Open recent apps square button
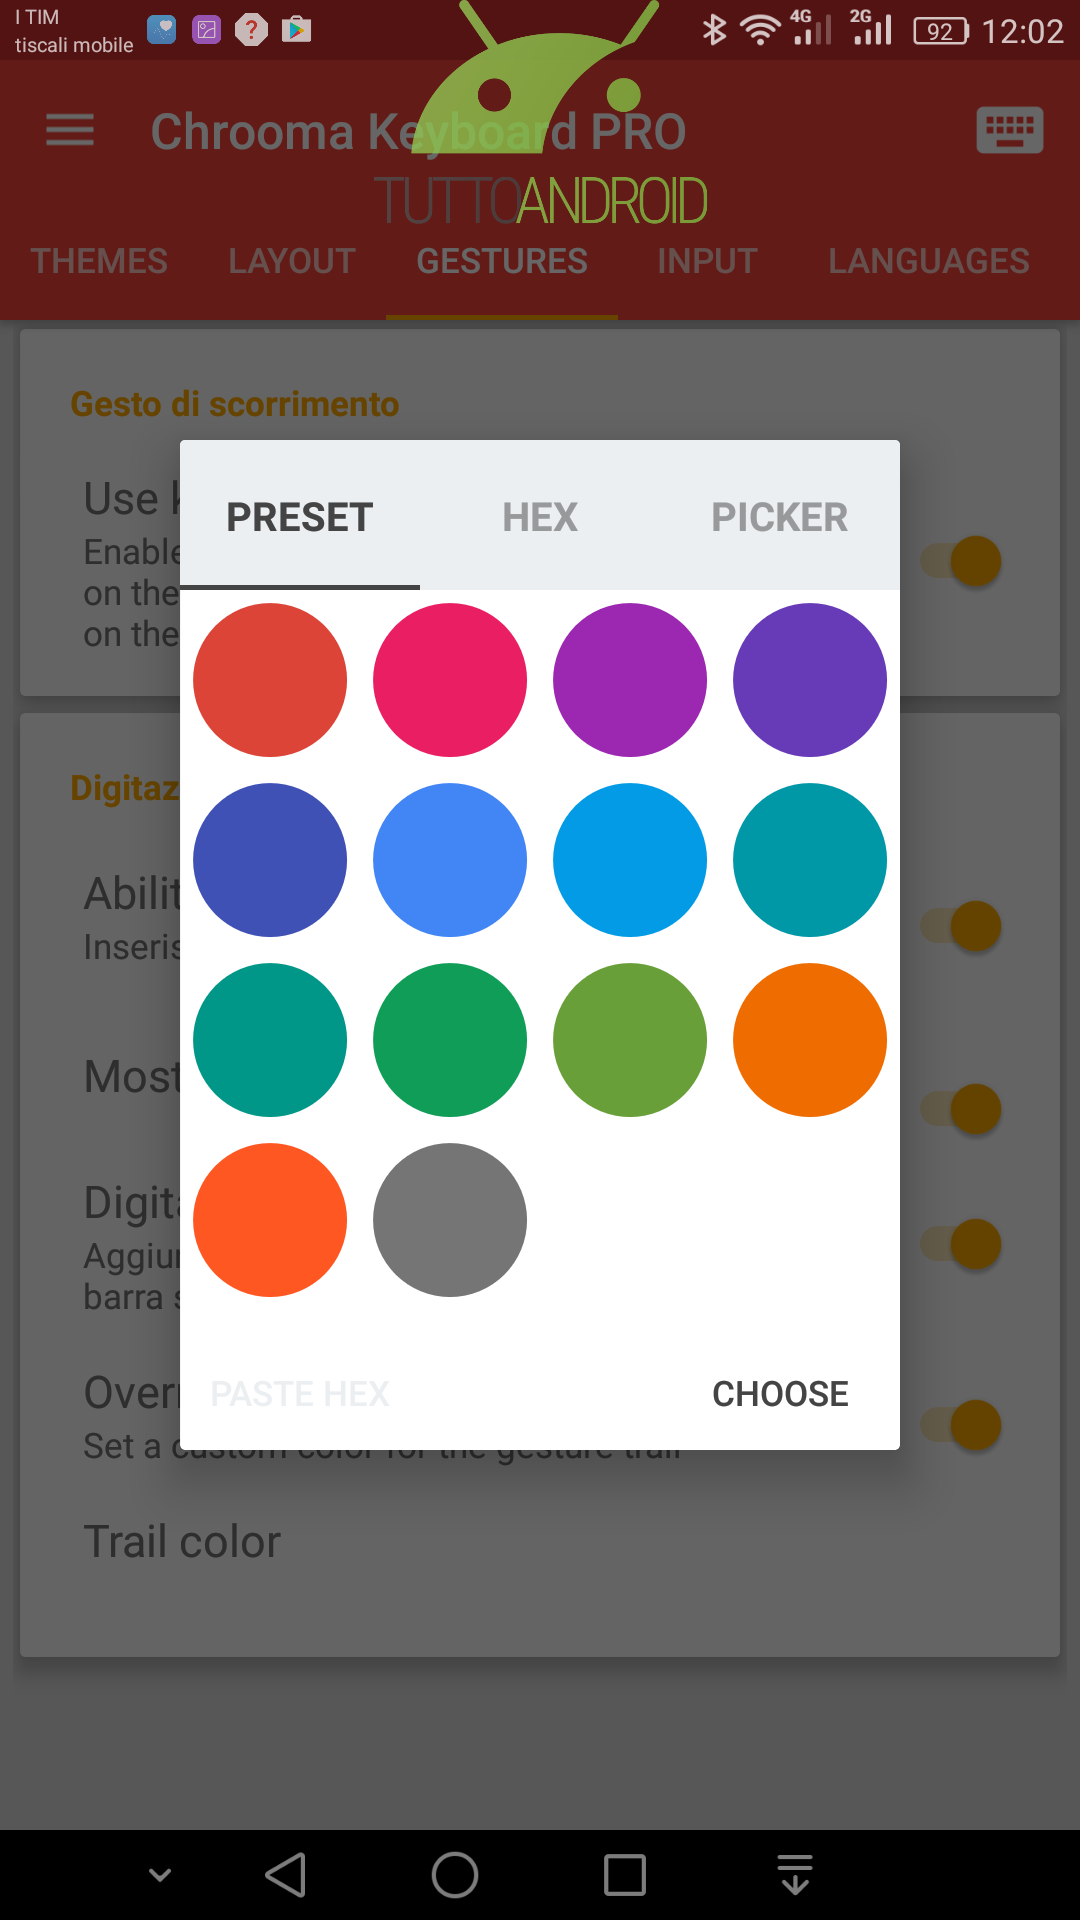 (625, 1875)
